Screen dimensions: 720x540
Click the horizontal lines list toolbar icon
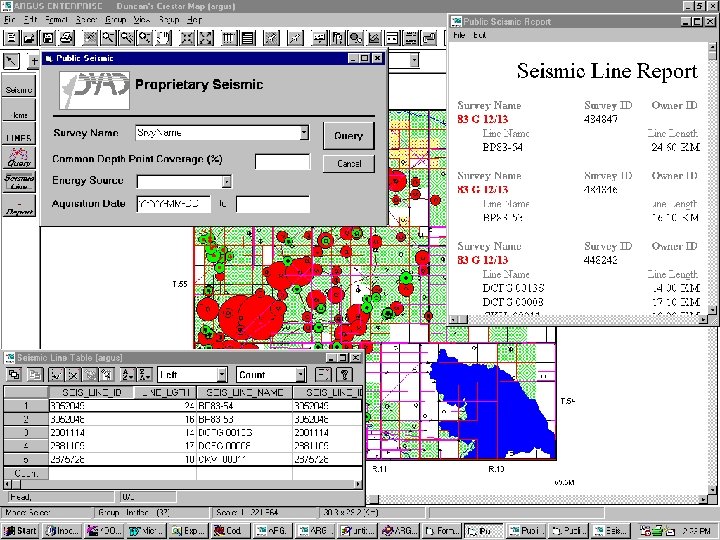(248, 38)
